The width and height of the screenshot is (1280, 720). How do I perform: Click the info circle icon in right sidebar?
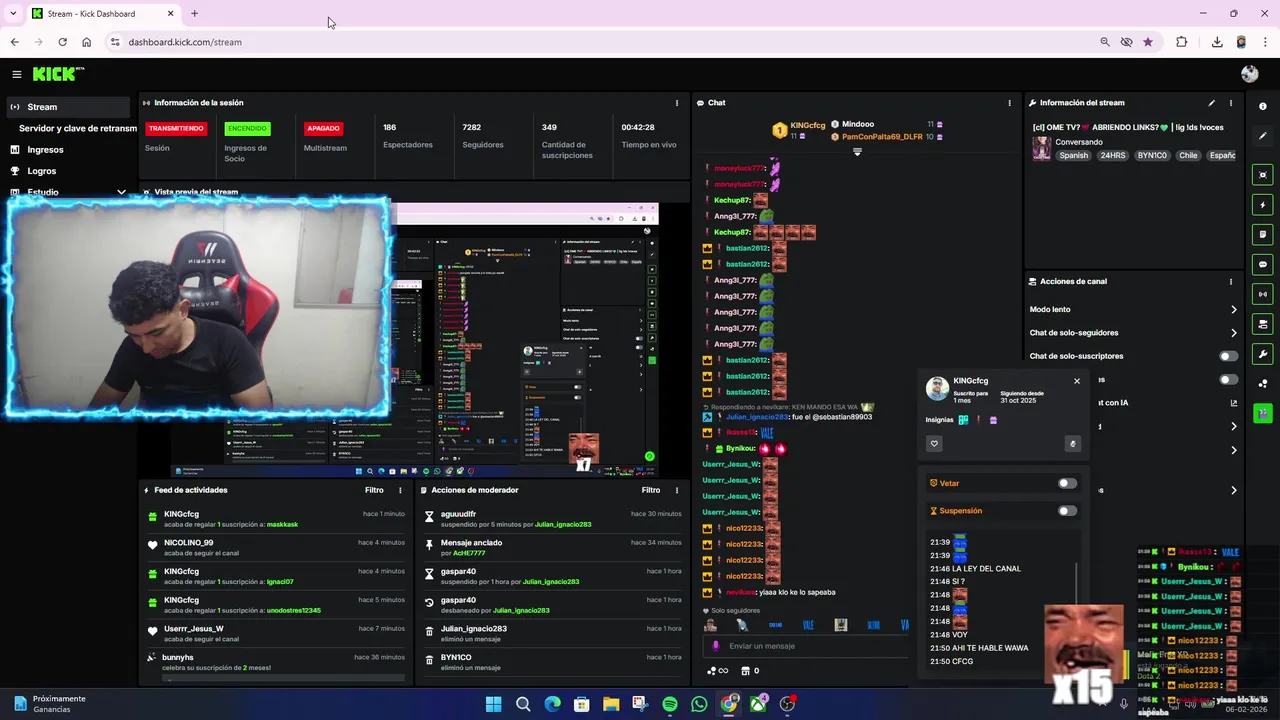(1263, 106)
